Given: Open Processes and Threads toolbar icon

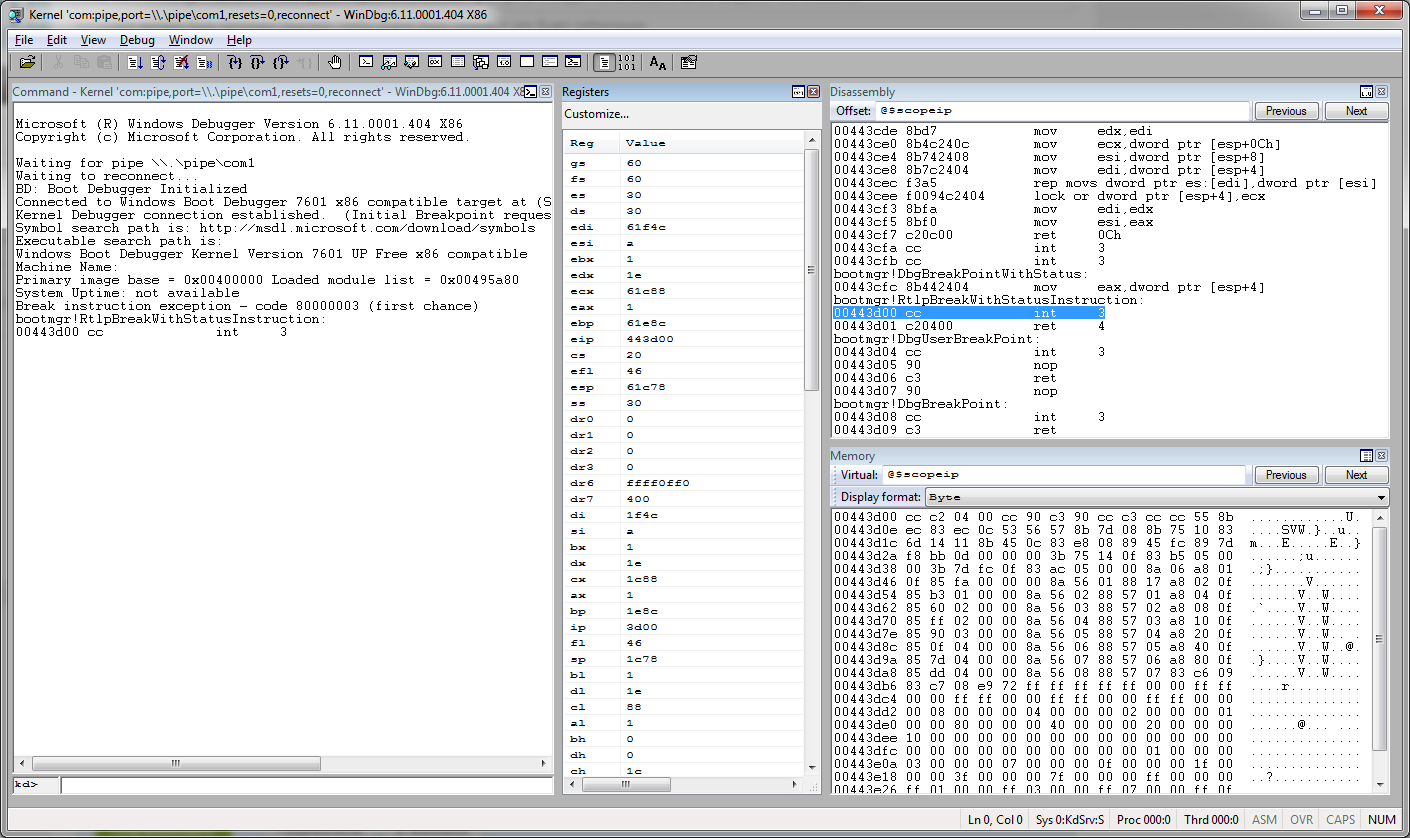Looking at the screenshot, I should [549, 62].
